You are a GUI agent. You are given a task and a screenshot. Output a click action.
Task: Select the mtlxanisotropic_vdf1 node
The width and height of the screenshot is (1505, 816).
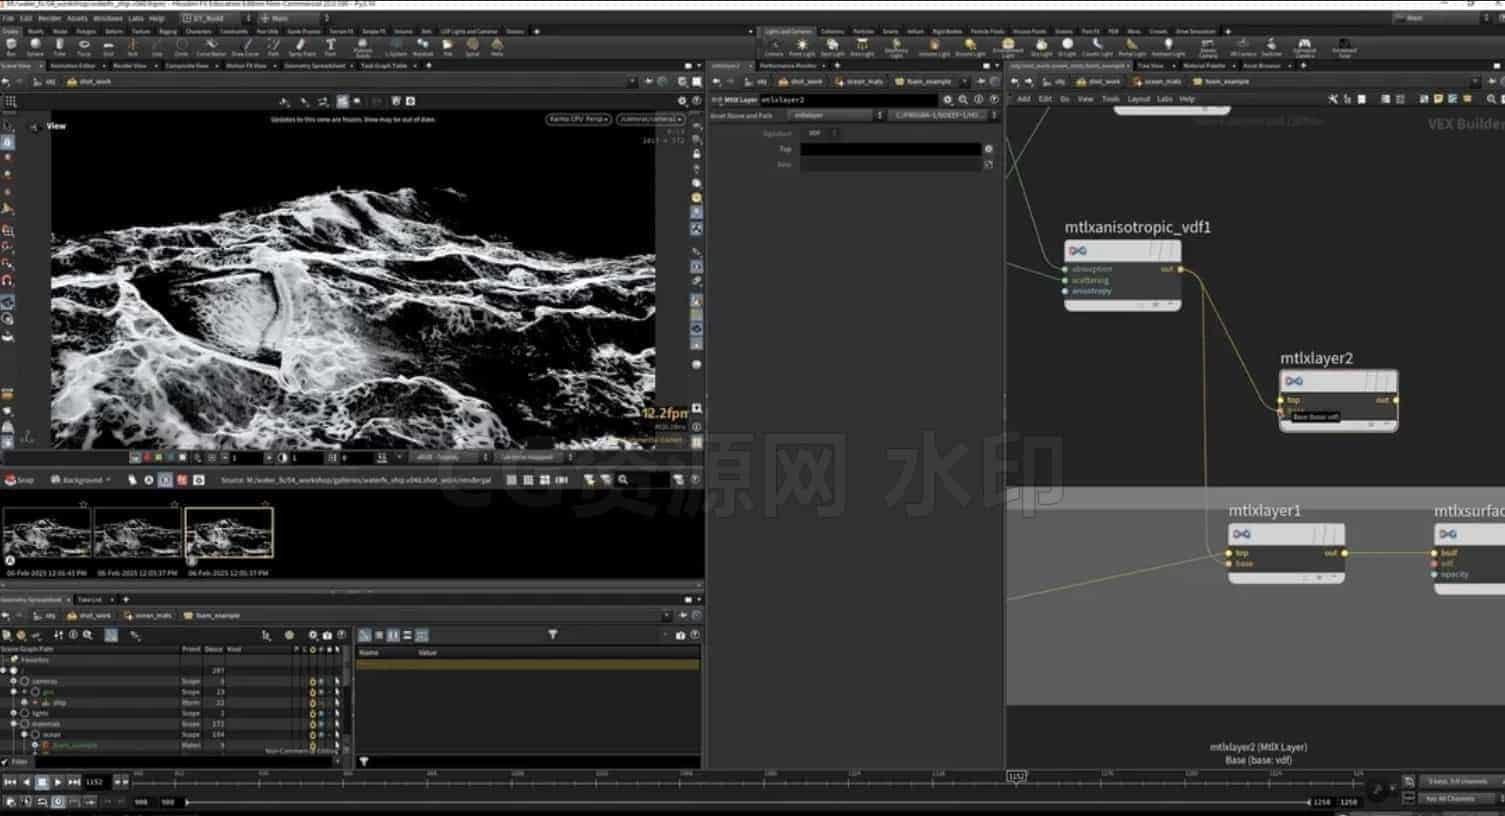[x=1123, y=276]
